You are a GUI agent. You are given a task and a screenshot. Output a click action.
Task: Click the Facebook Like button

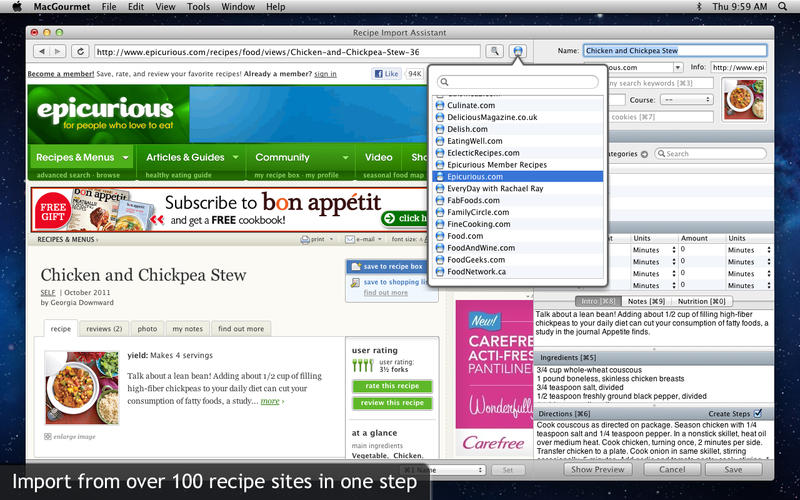click(x=387, y=74)
